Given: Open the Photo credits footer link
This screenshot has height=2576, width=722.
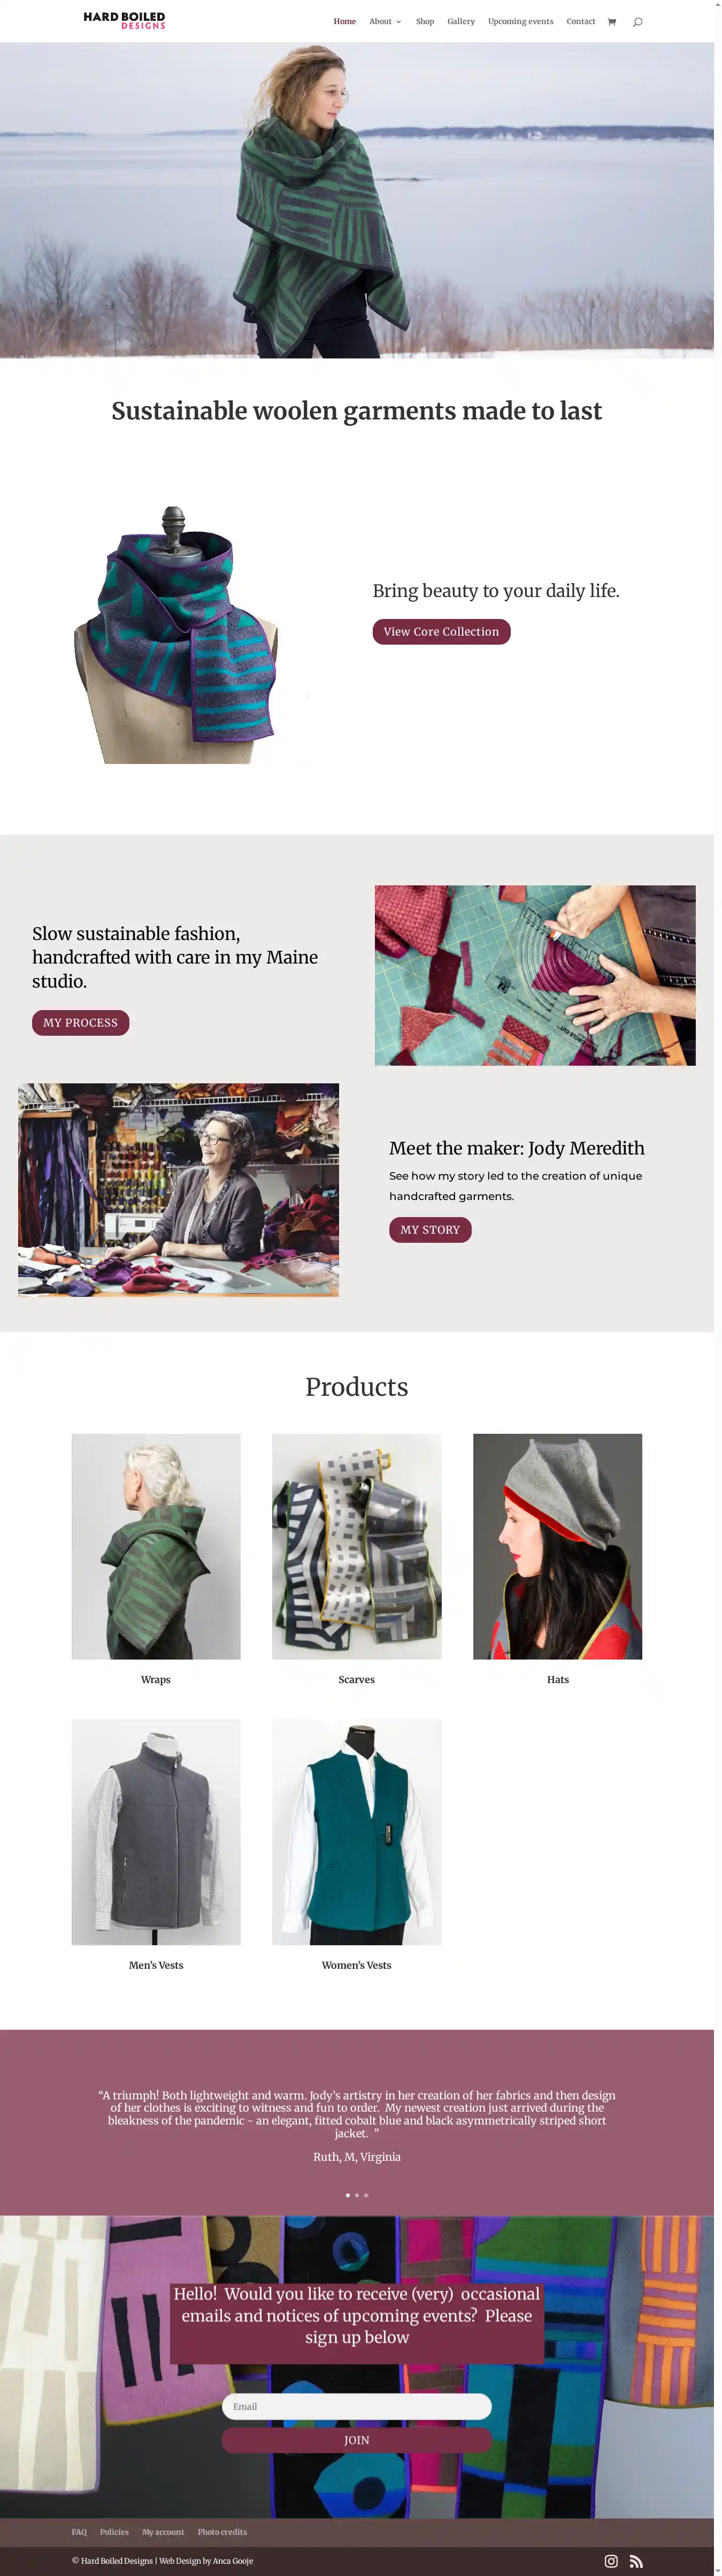Looking at the screenshot, I should (222, 2532).
